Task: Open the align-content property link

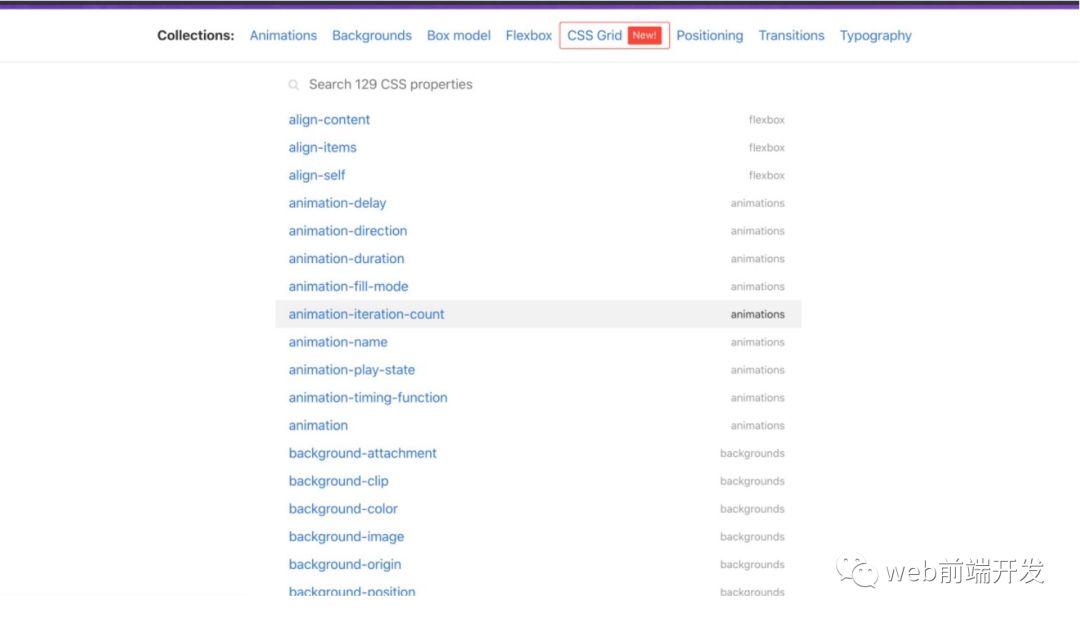Action: point(329,120)
